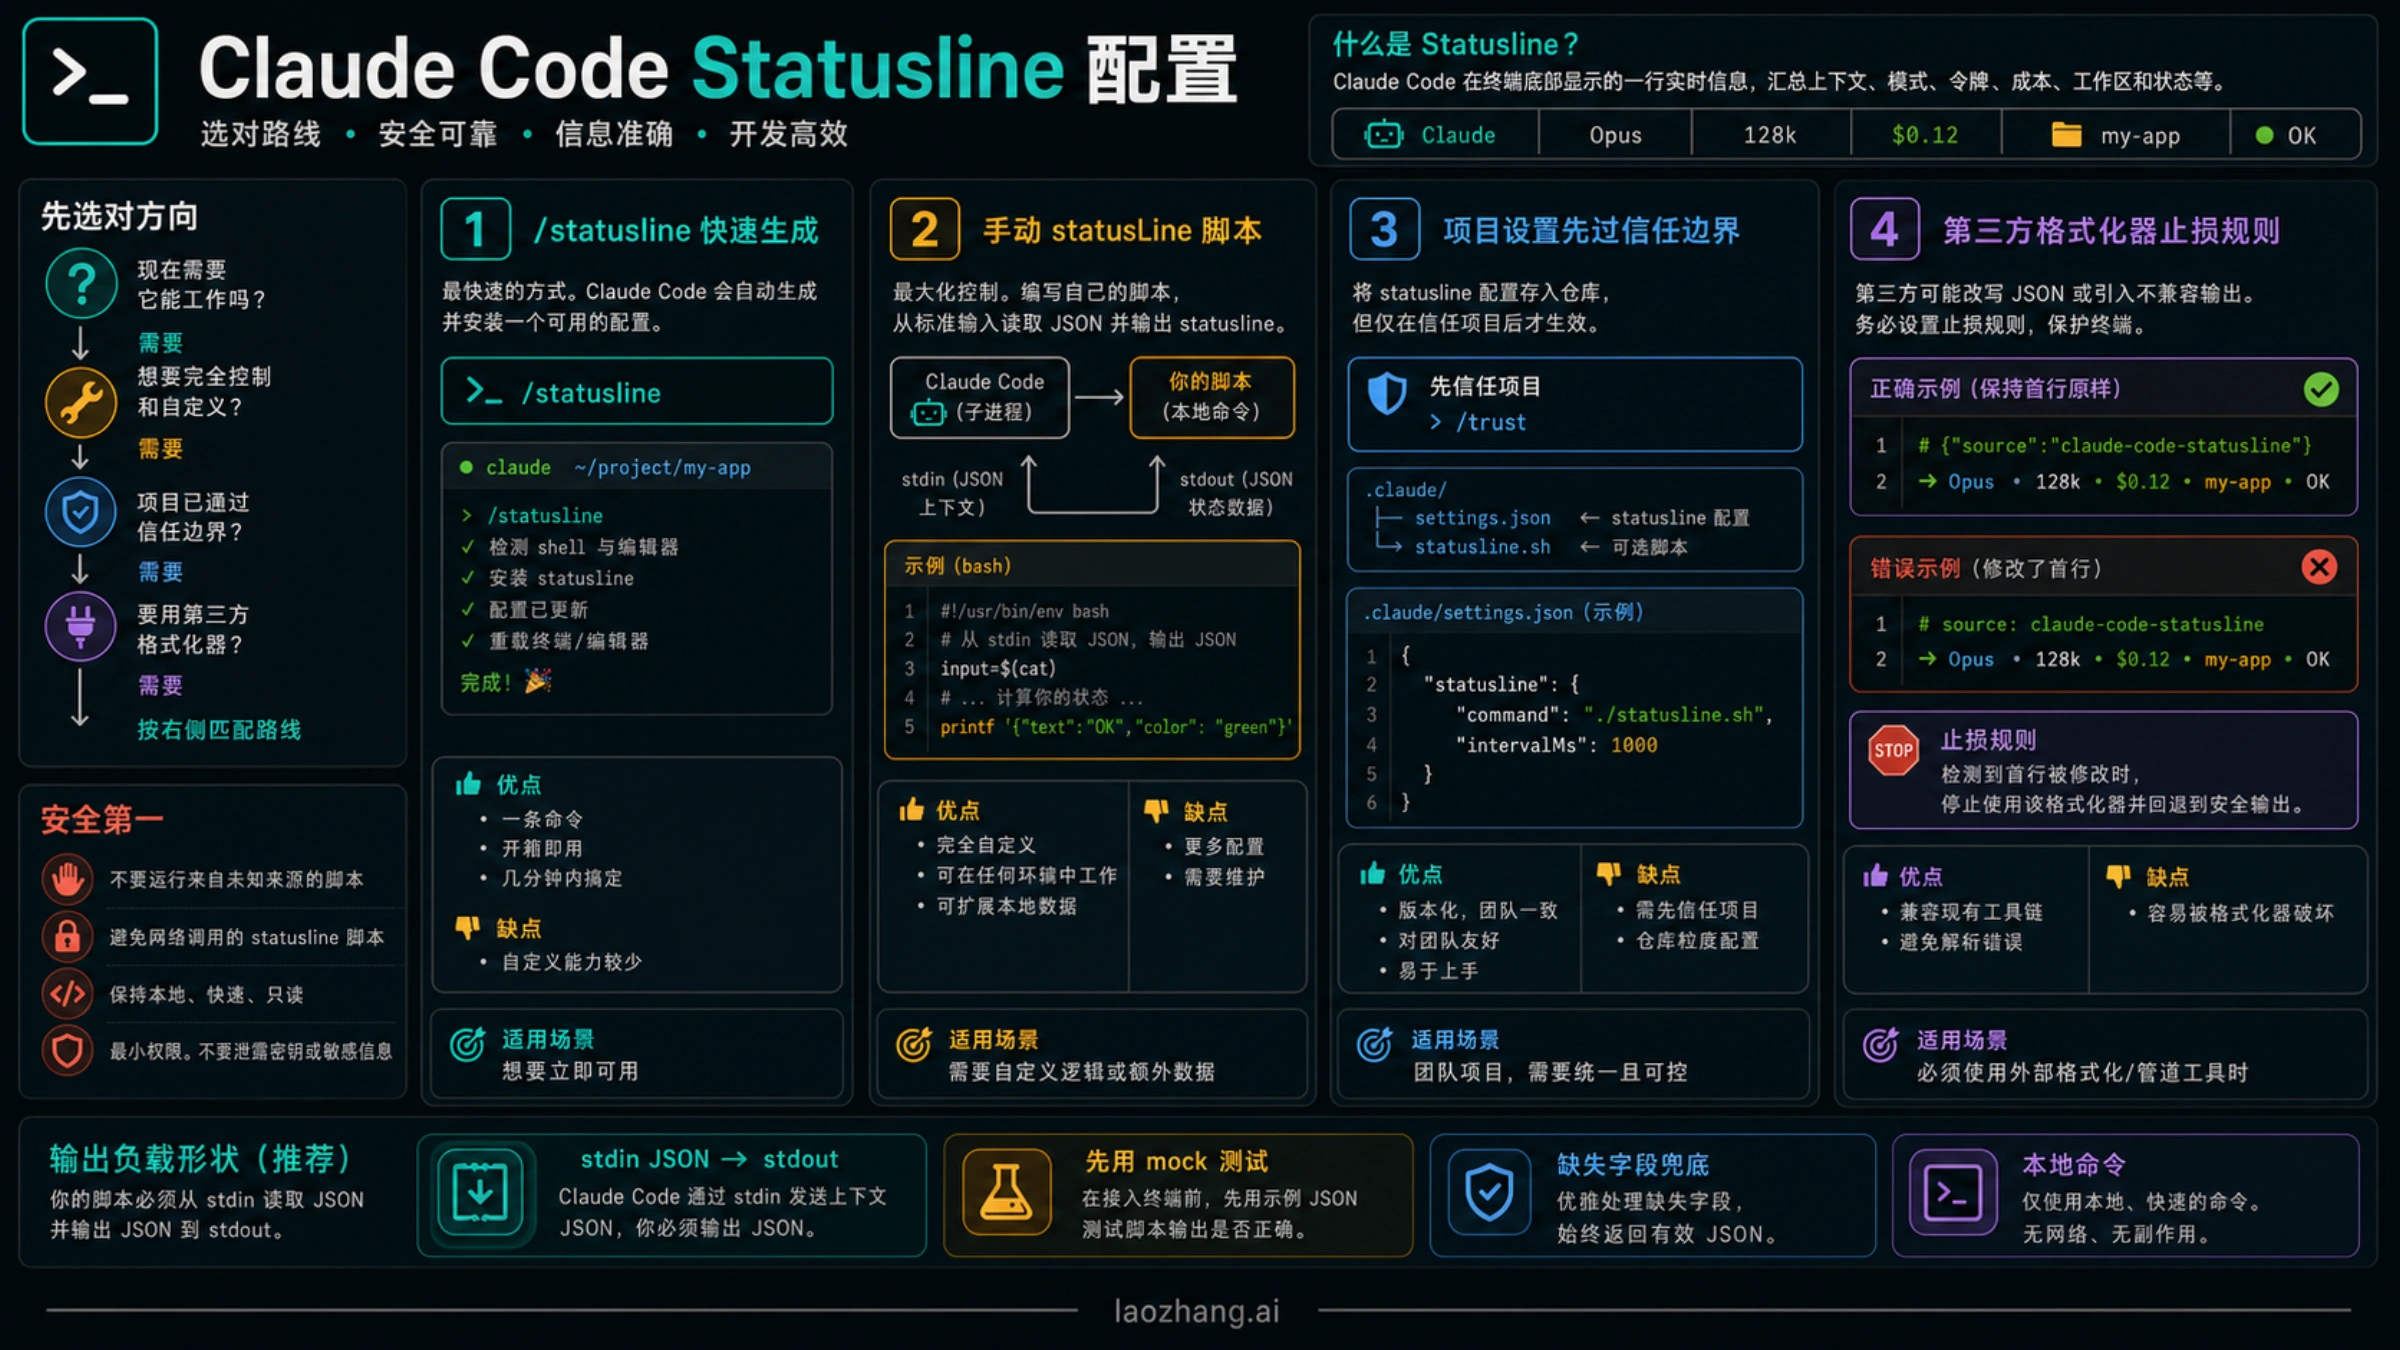Click the Claude robot icon in status bar

(x=1384, y=135)
